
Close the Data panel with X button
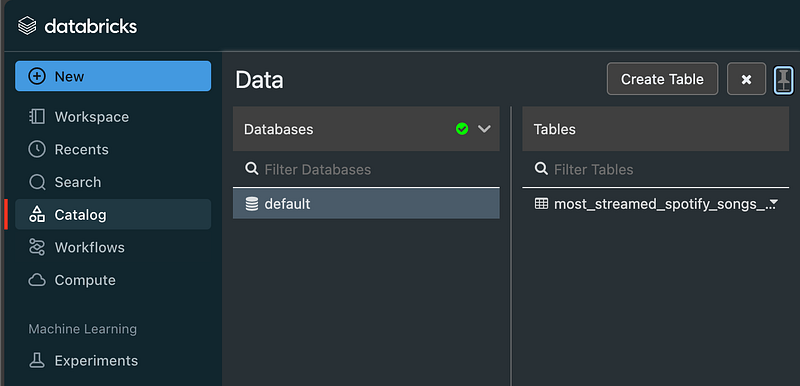coord(746,79)
